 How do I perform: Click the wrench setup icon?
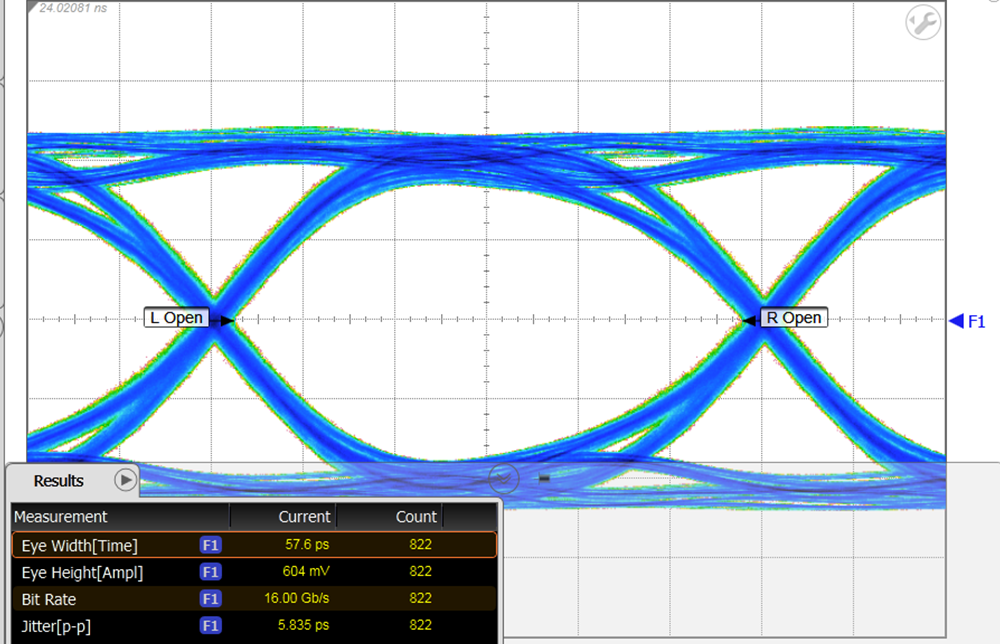[922, 21]
